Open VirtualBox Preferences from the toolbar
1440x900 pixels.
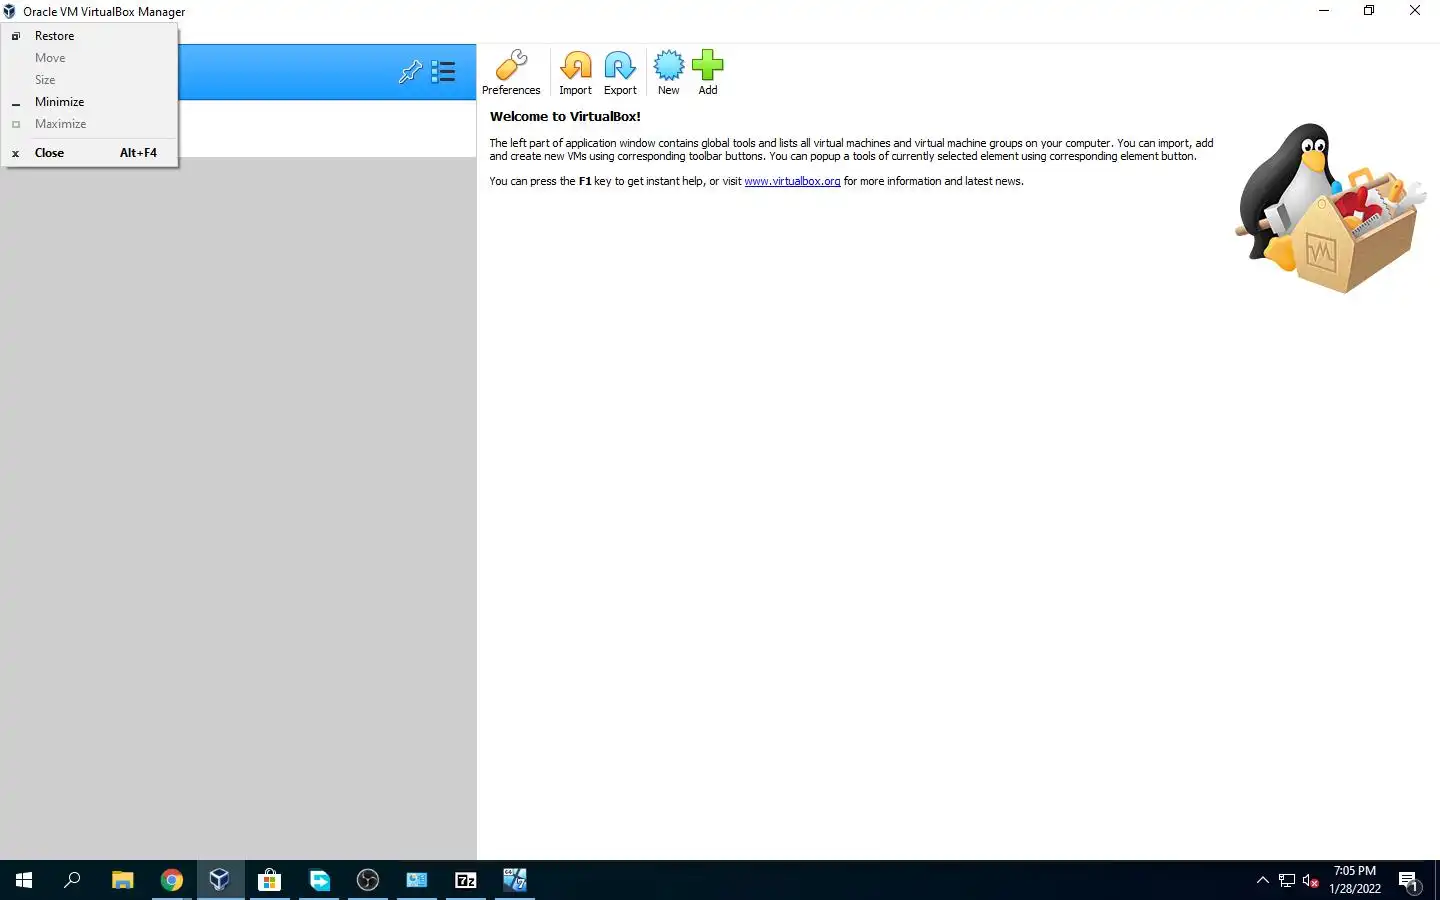[x=511, y=72]
